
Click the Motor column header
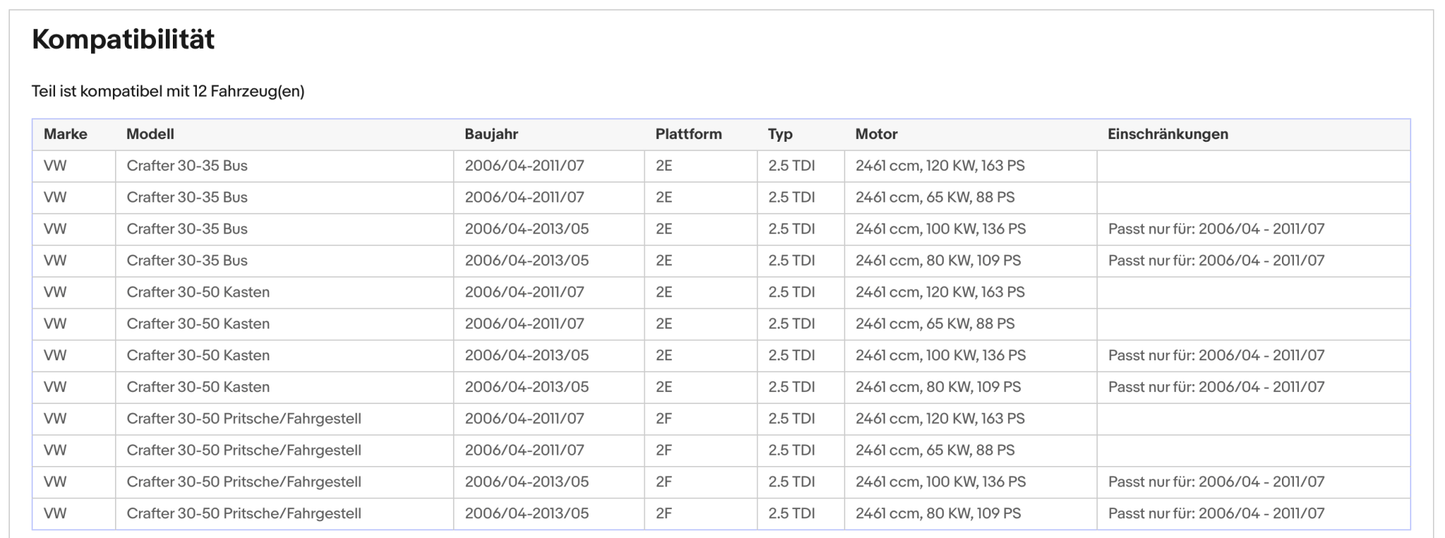tap(876, 134)
